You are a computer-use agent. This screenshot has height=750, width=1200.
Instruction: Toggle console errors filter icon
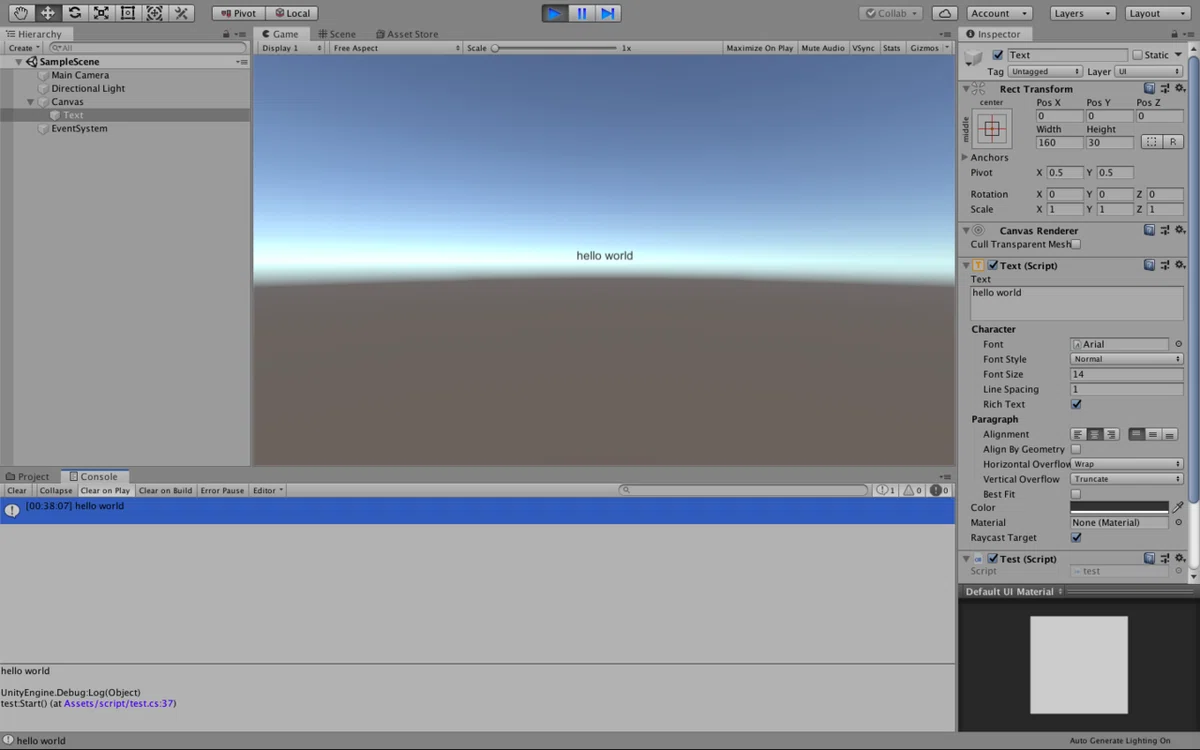click(940, 490)
